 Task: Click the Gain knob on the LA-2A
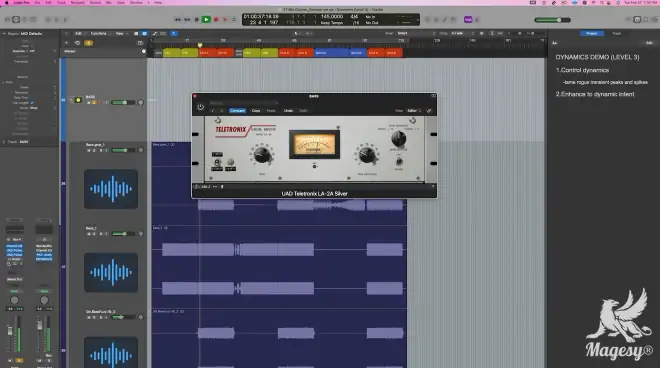[262, 155]
